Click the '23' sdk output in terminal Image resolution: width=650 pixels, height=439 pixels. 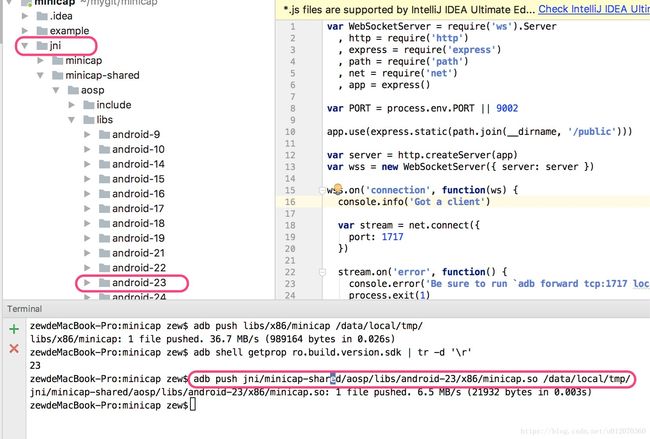(x=35, y=366)
